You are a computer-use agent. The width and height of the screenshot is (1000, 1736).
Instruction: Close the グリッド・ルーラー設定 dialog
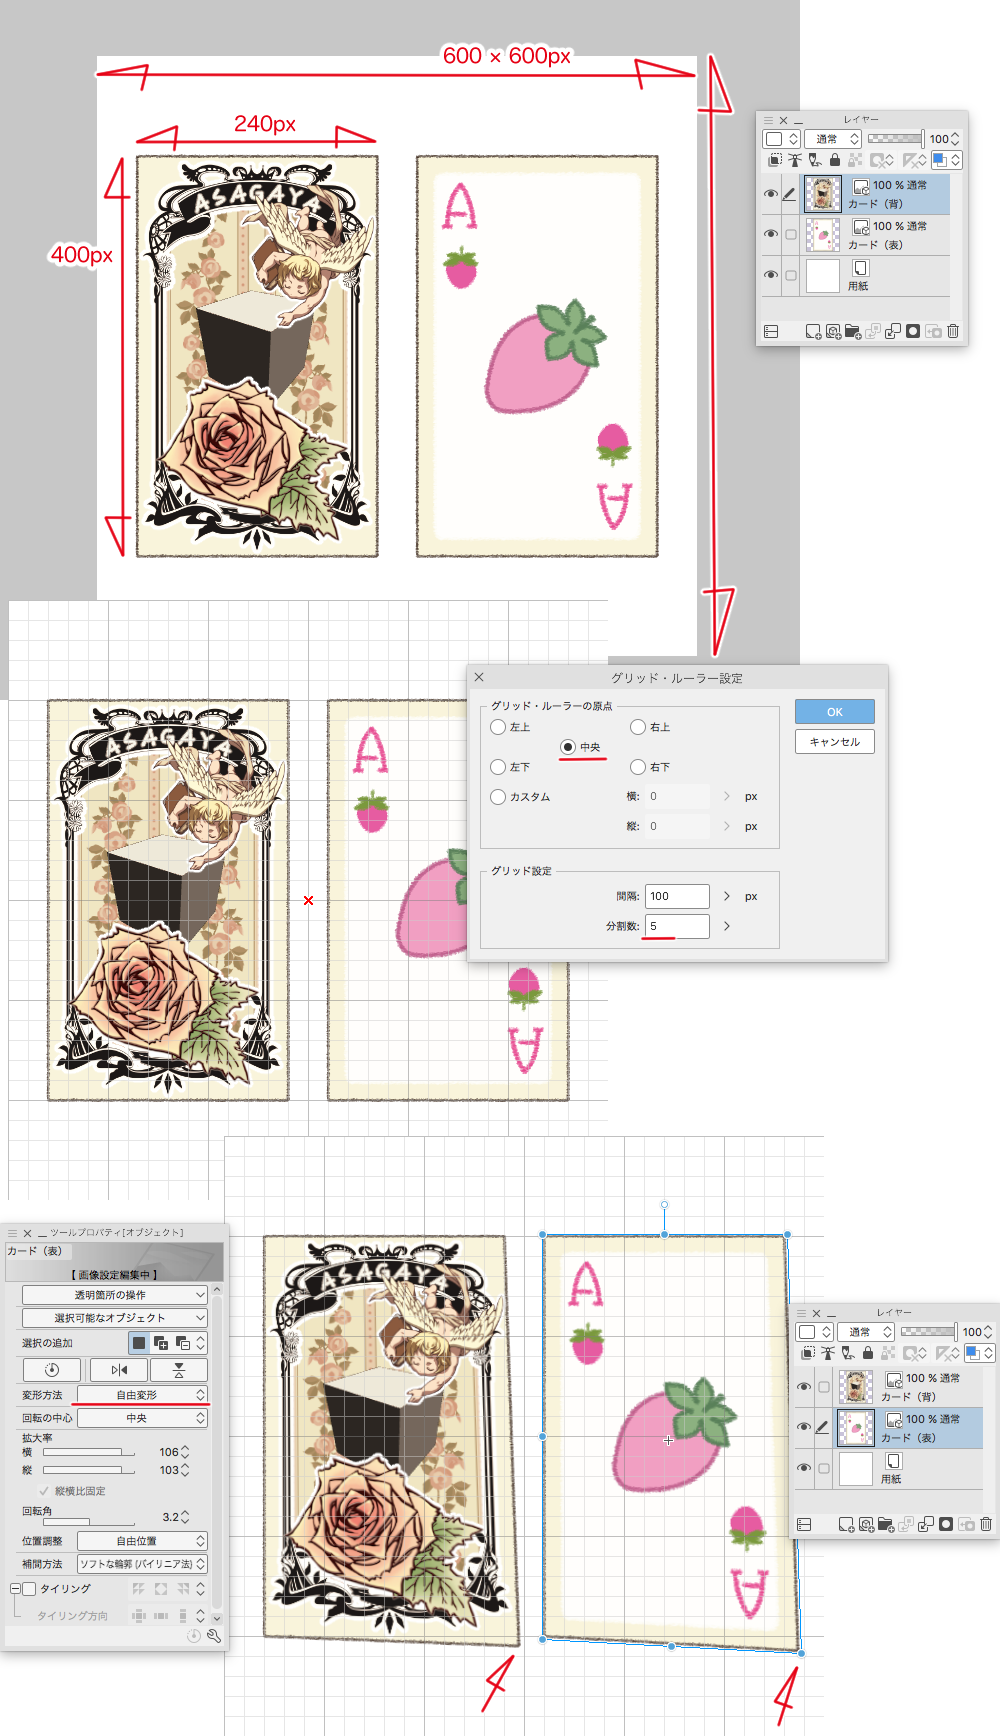click(479, 677)
